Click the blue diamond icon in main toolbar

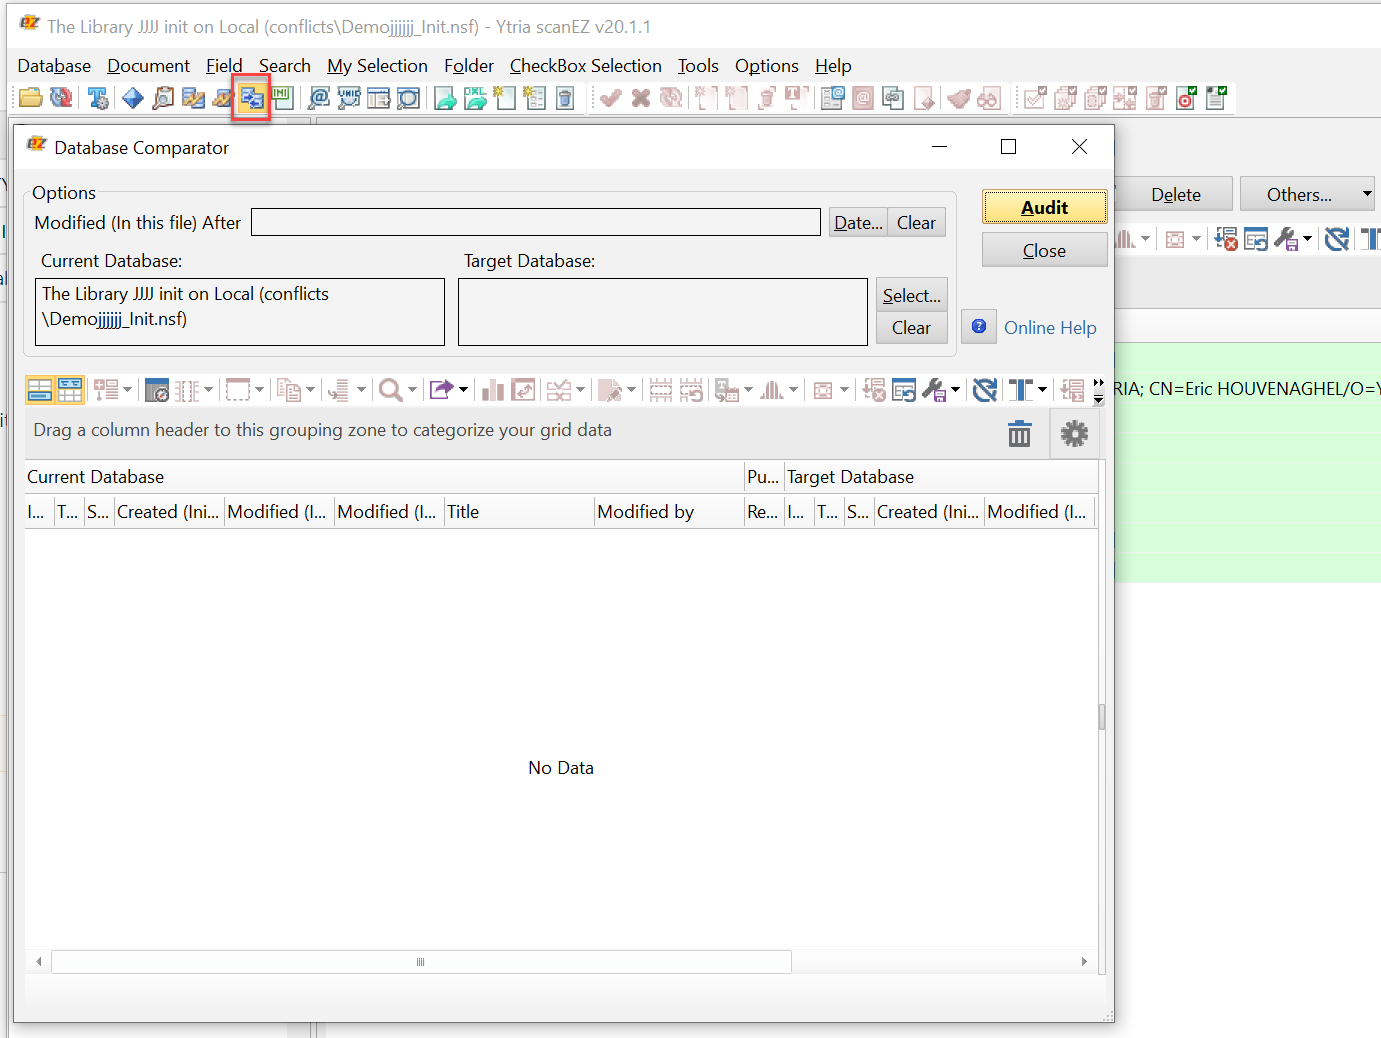click(x=132, y=98)
